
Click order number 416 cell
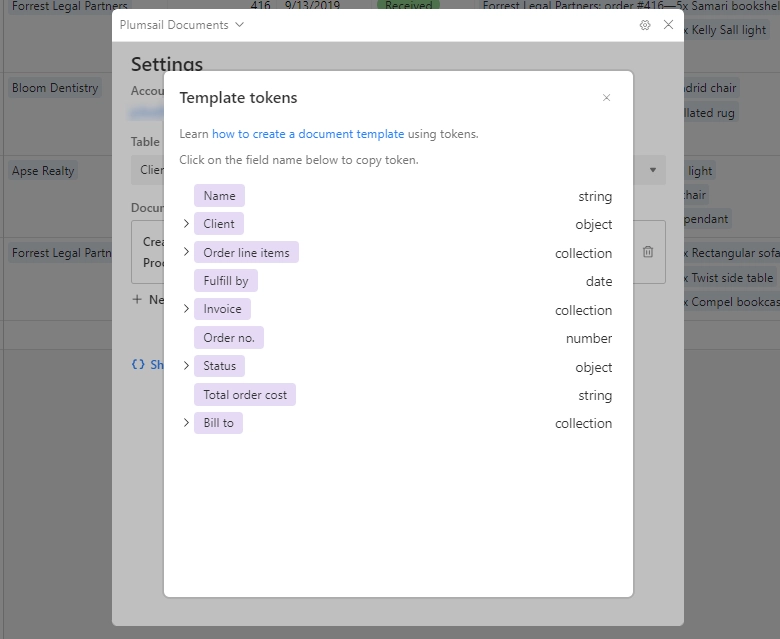tap(261, 5)
